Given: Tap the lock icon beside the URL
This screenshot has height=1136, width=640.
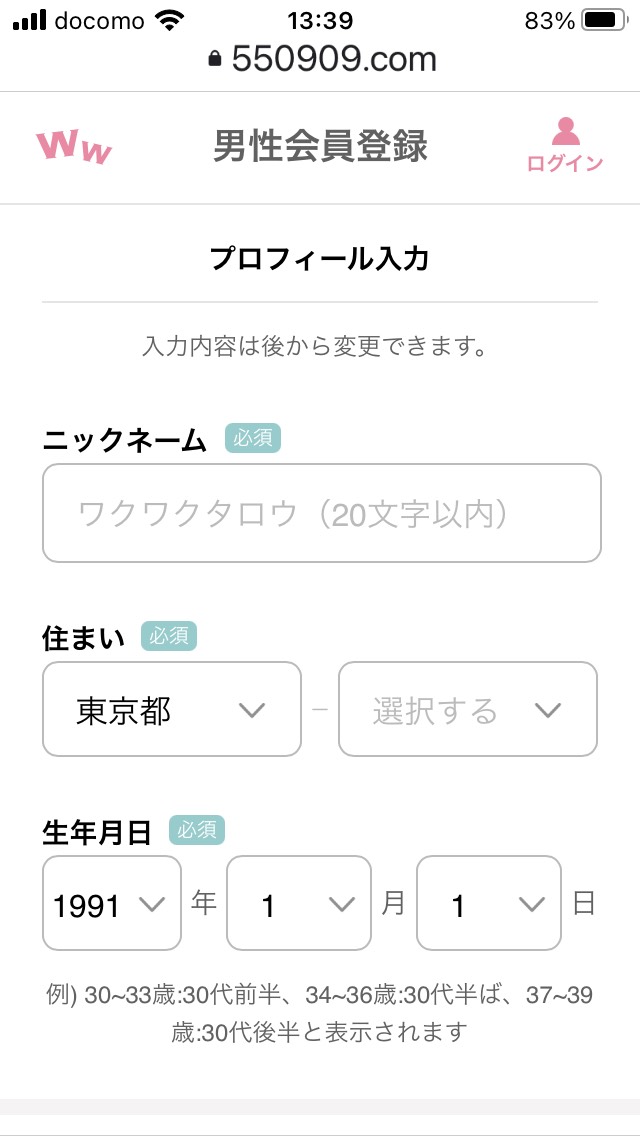Looking at the screenshot, I should click(214, 60).
